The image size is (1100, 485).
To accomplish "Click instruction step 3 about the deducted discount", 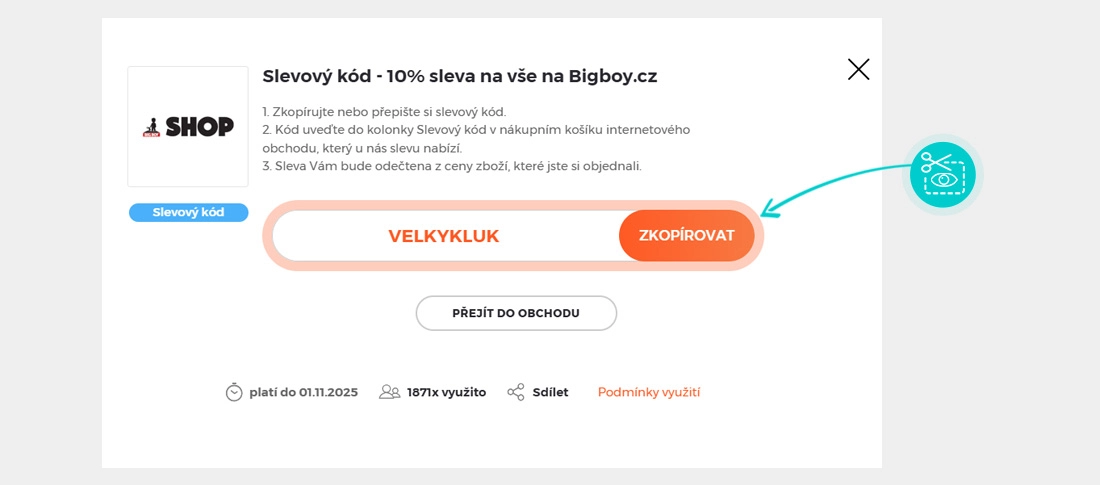I will (x=452, y=166).
